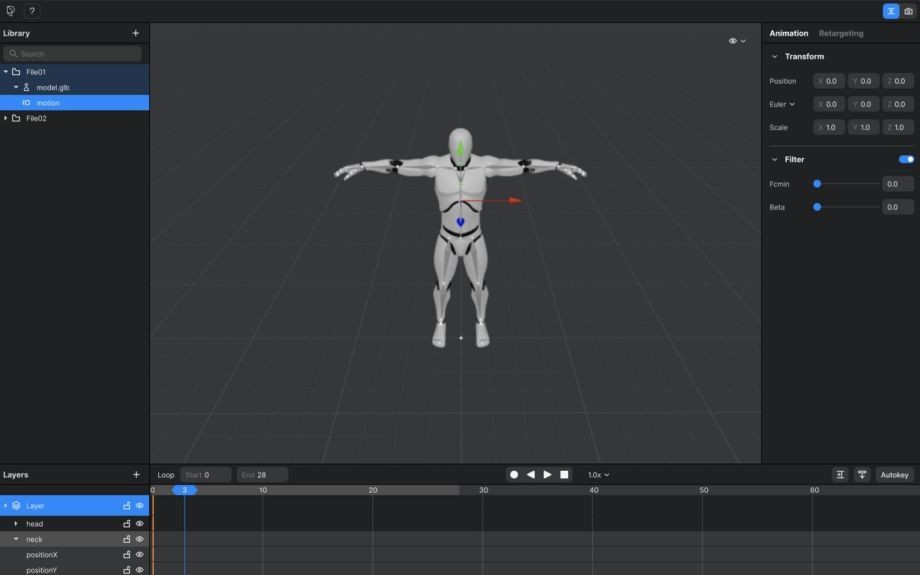Viewport: 920px width, 575px height.
Task: Open the Euler rotation mode dropdown
Action: (782, 104)
